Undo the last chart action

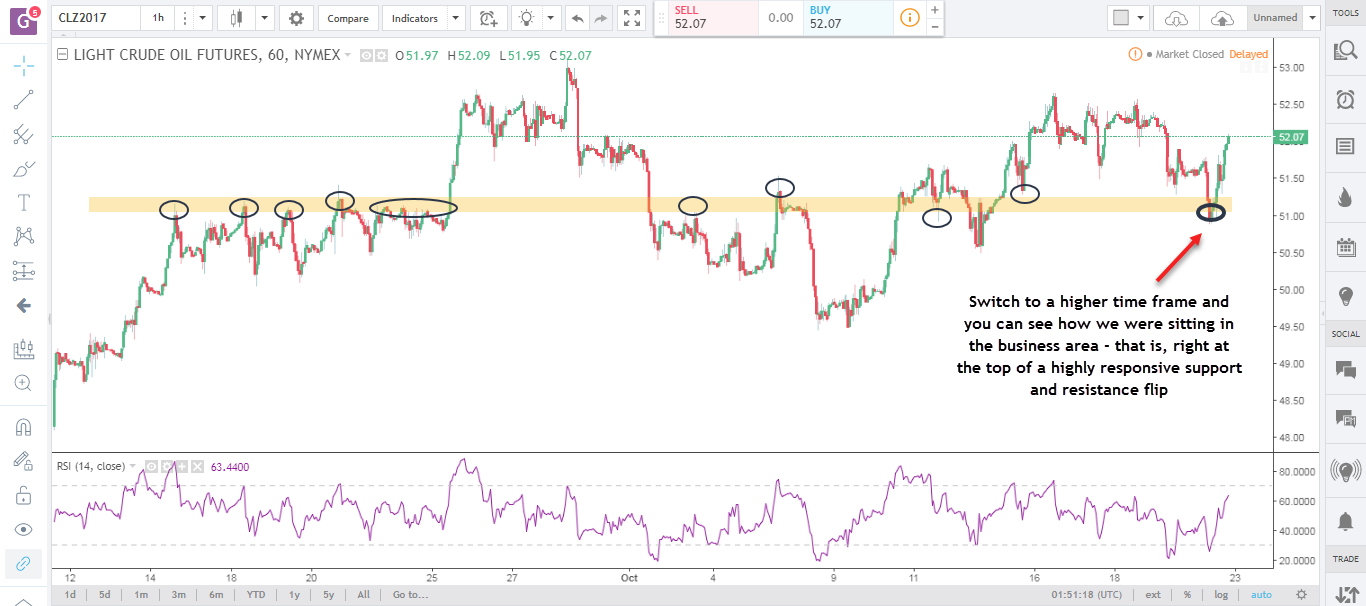click(x=576, y=18)
